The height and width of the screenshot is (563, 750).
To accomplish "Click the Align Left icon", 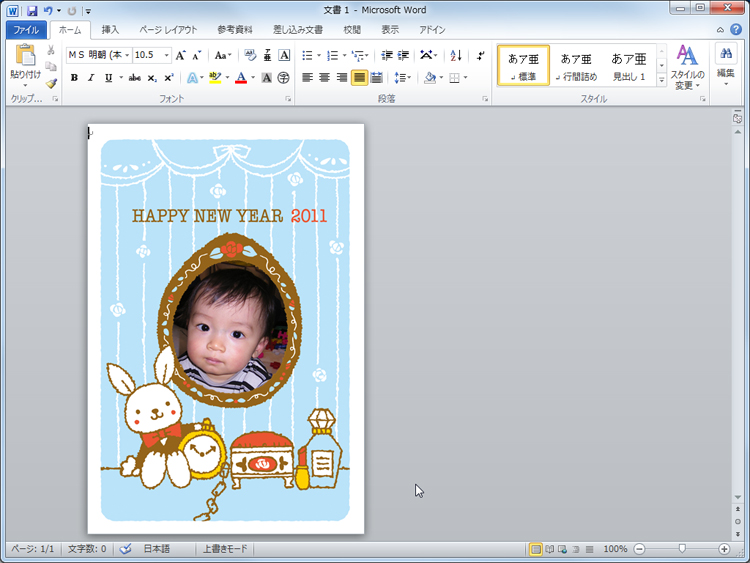I will click(308, 77).
